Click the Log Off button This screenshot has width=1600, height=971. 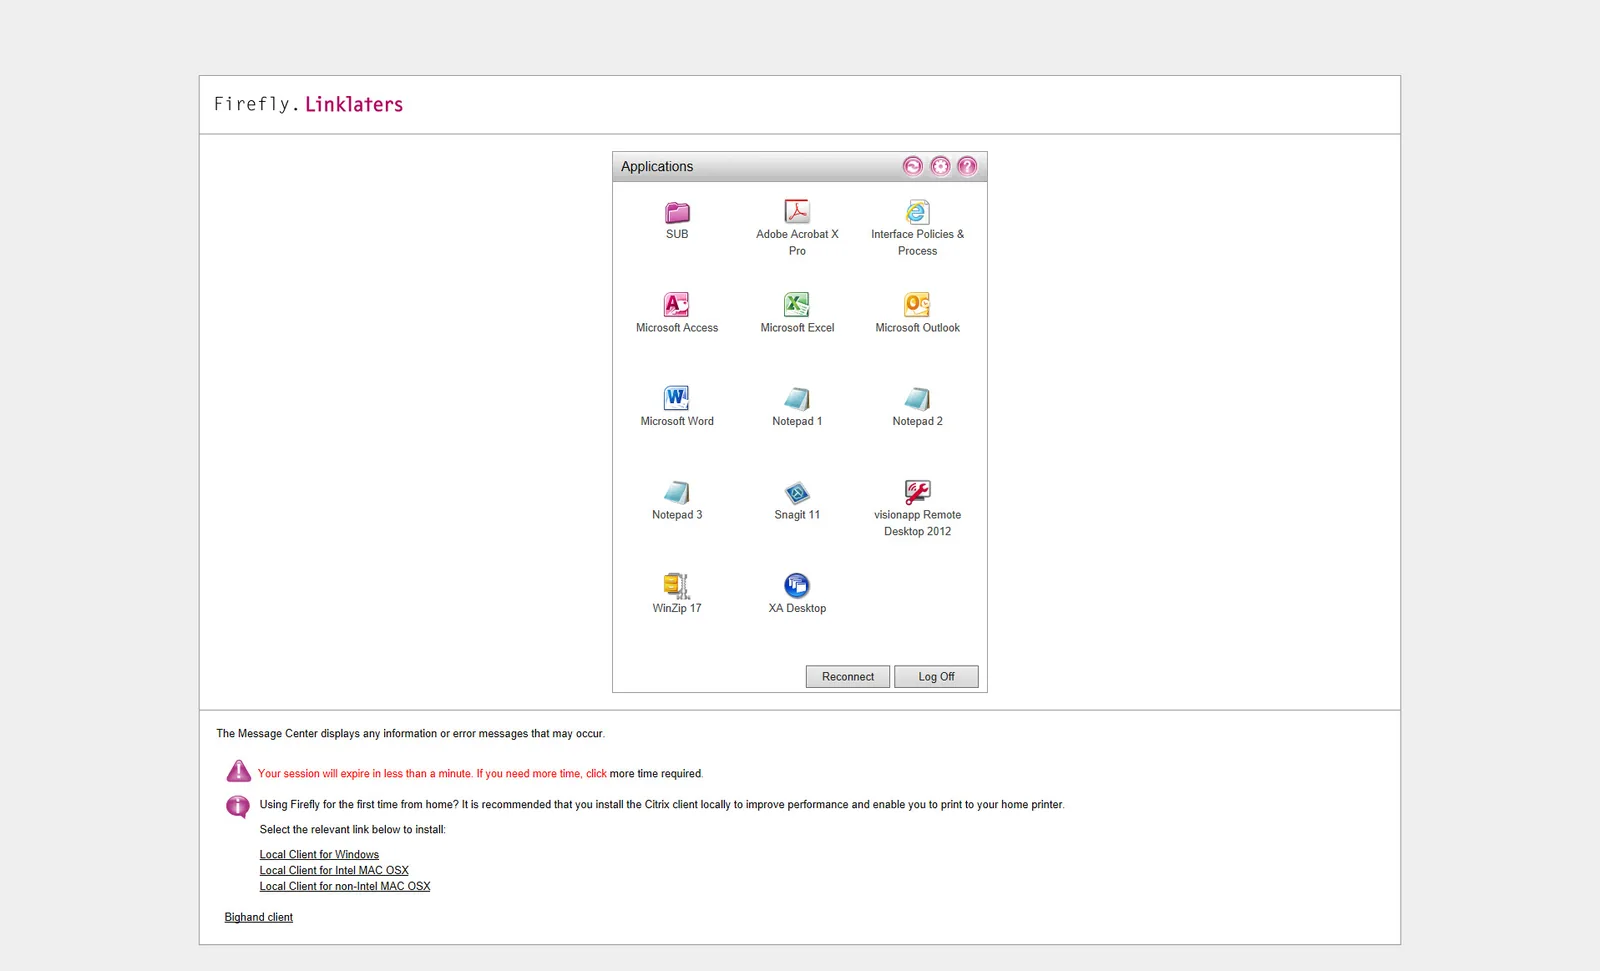pos(936,677)
